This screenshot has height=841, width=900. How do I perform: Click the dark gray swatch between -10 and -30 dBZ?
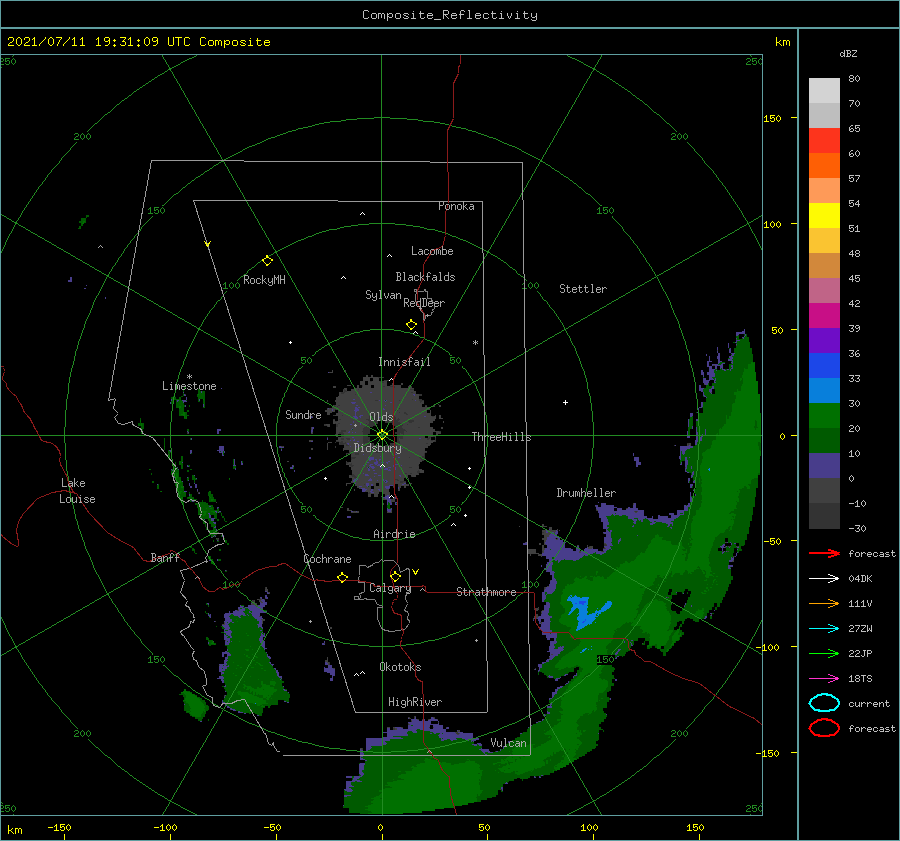pos(824,516)
